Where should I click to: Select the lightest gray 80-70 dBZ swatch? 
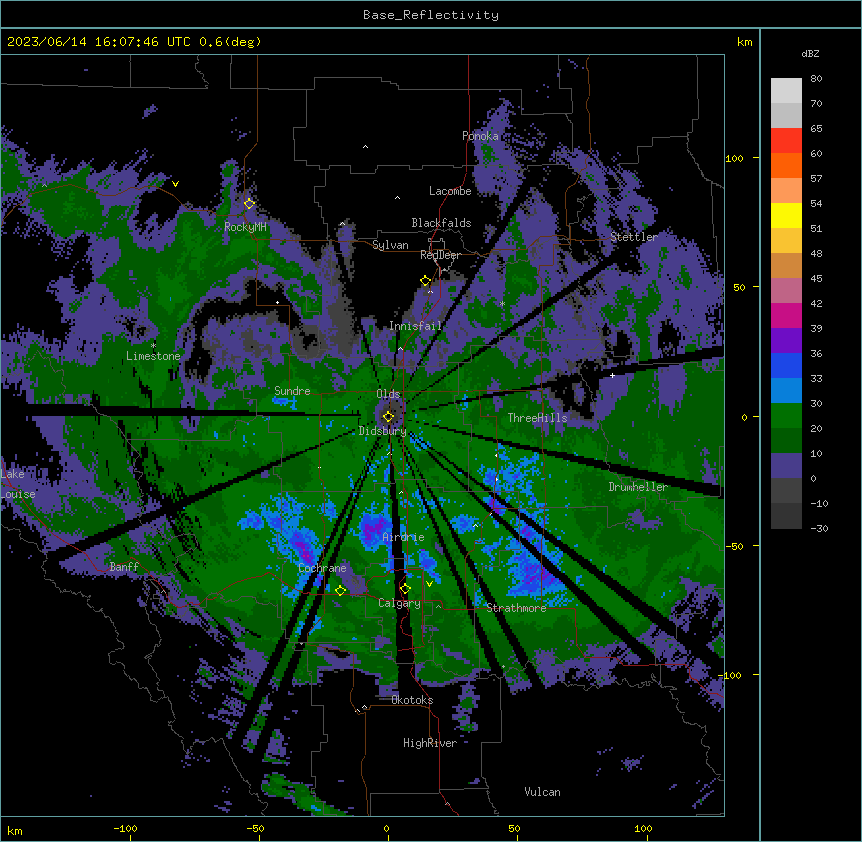tap(786, 91)
